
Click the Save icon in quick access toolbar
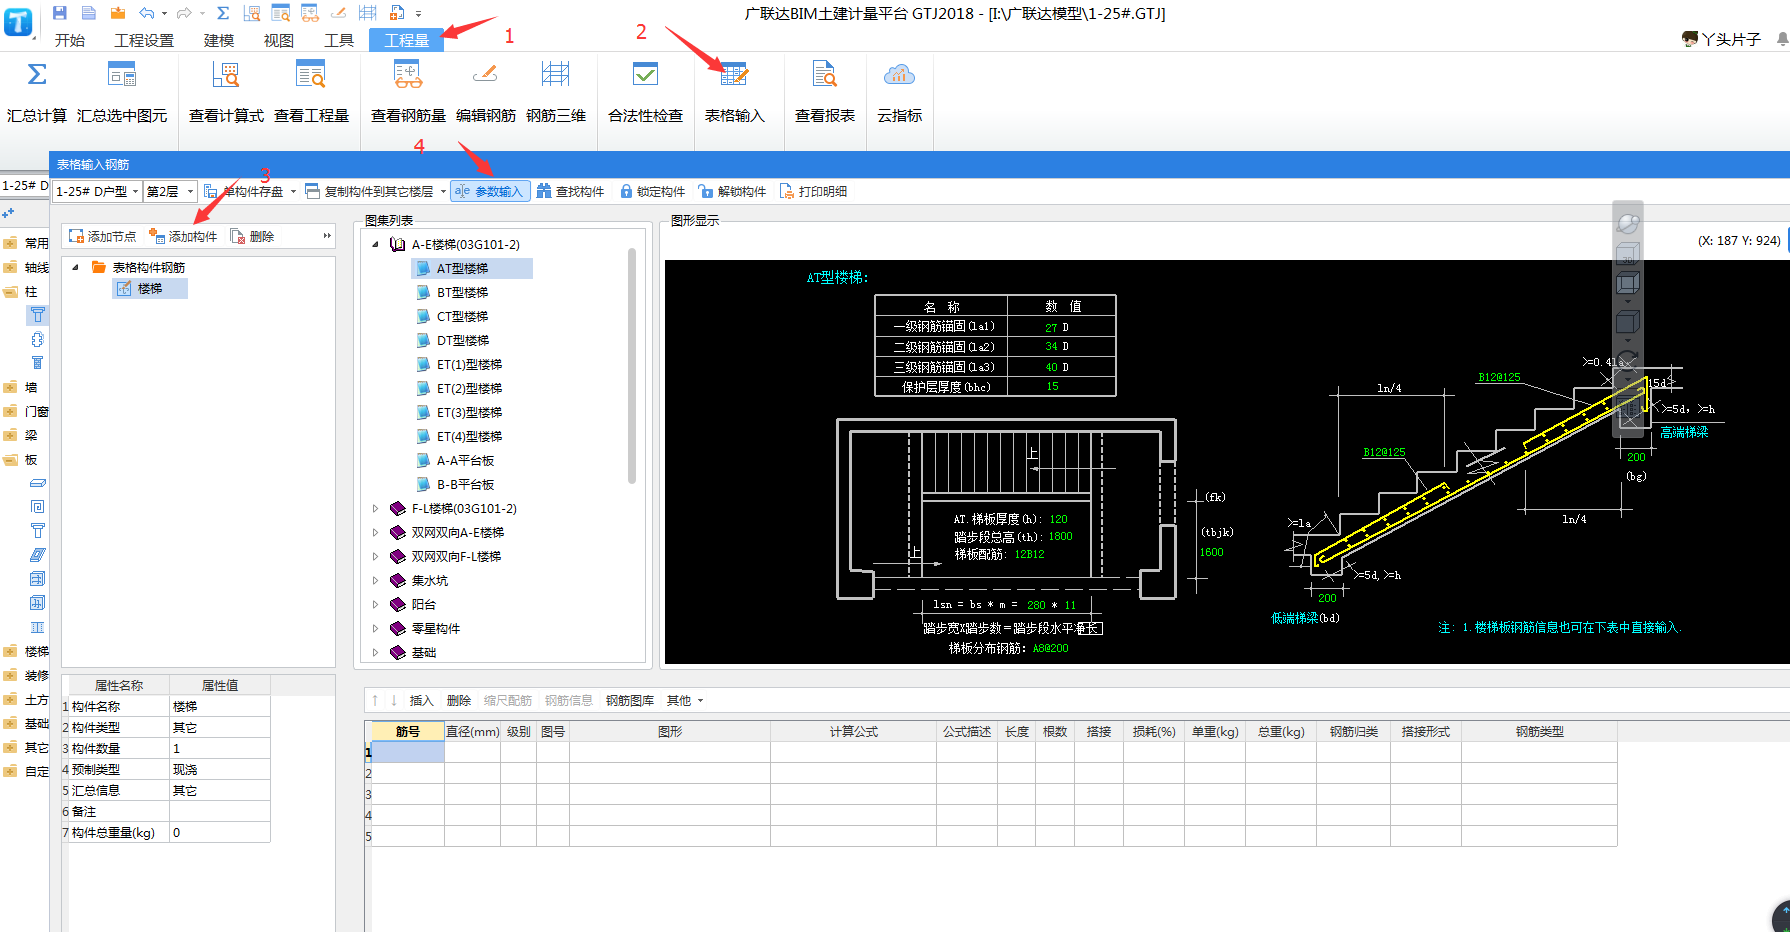click(60, 13)
